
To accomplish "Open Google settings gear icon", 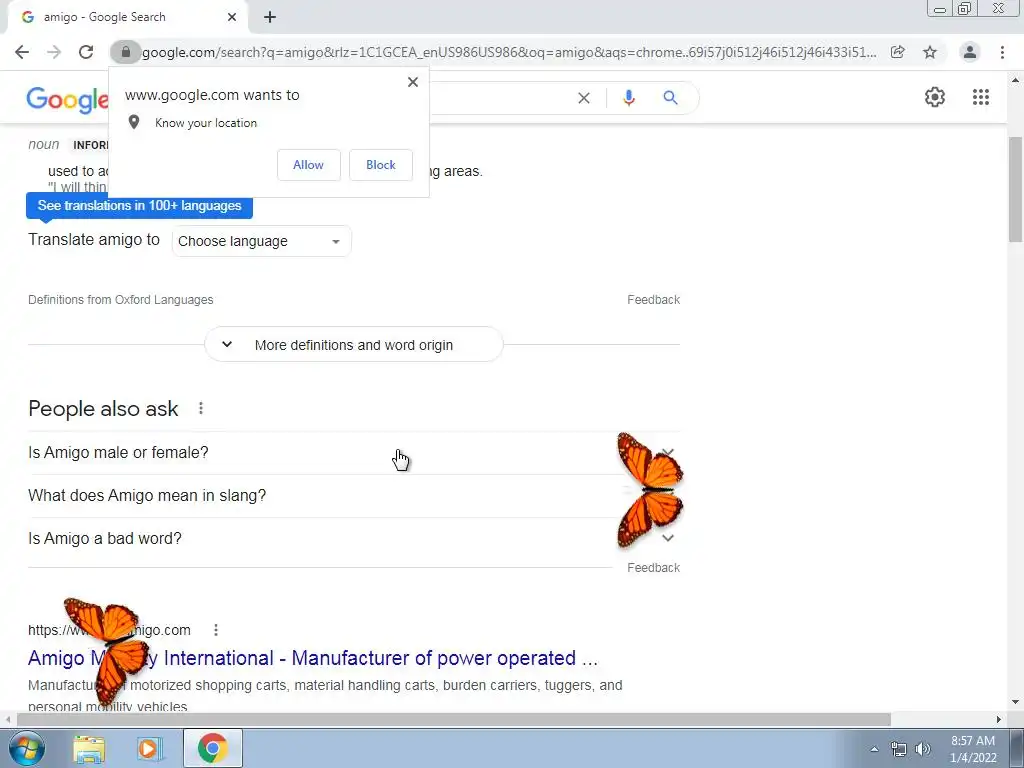I will [935, 97].
